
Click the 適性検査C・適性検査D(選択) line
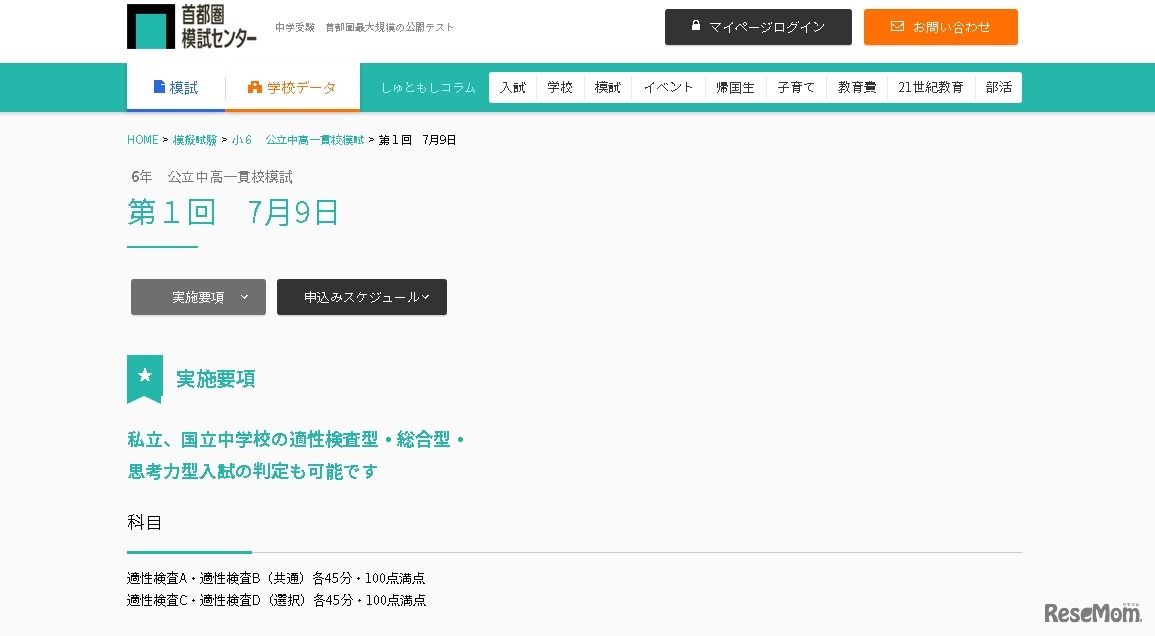click(x=276, y=601)
